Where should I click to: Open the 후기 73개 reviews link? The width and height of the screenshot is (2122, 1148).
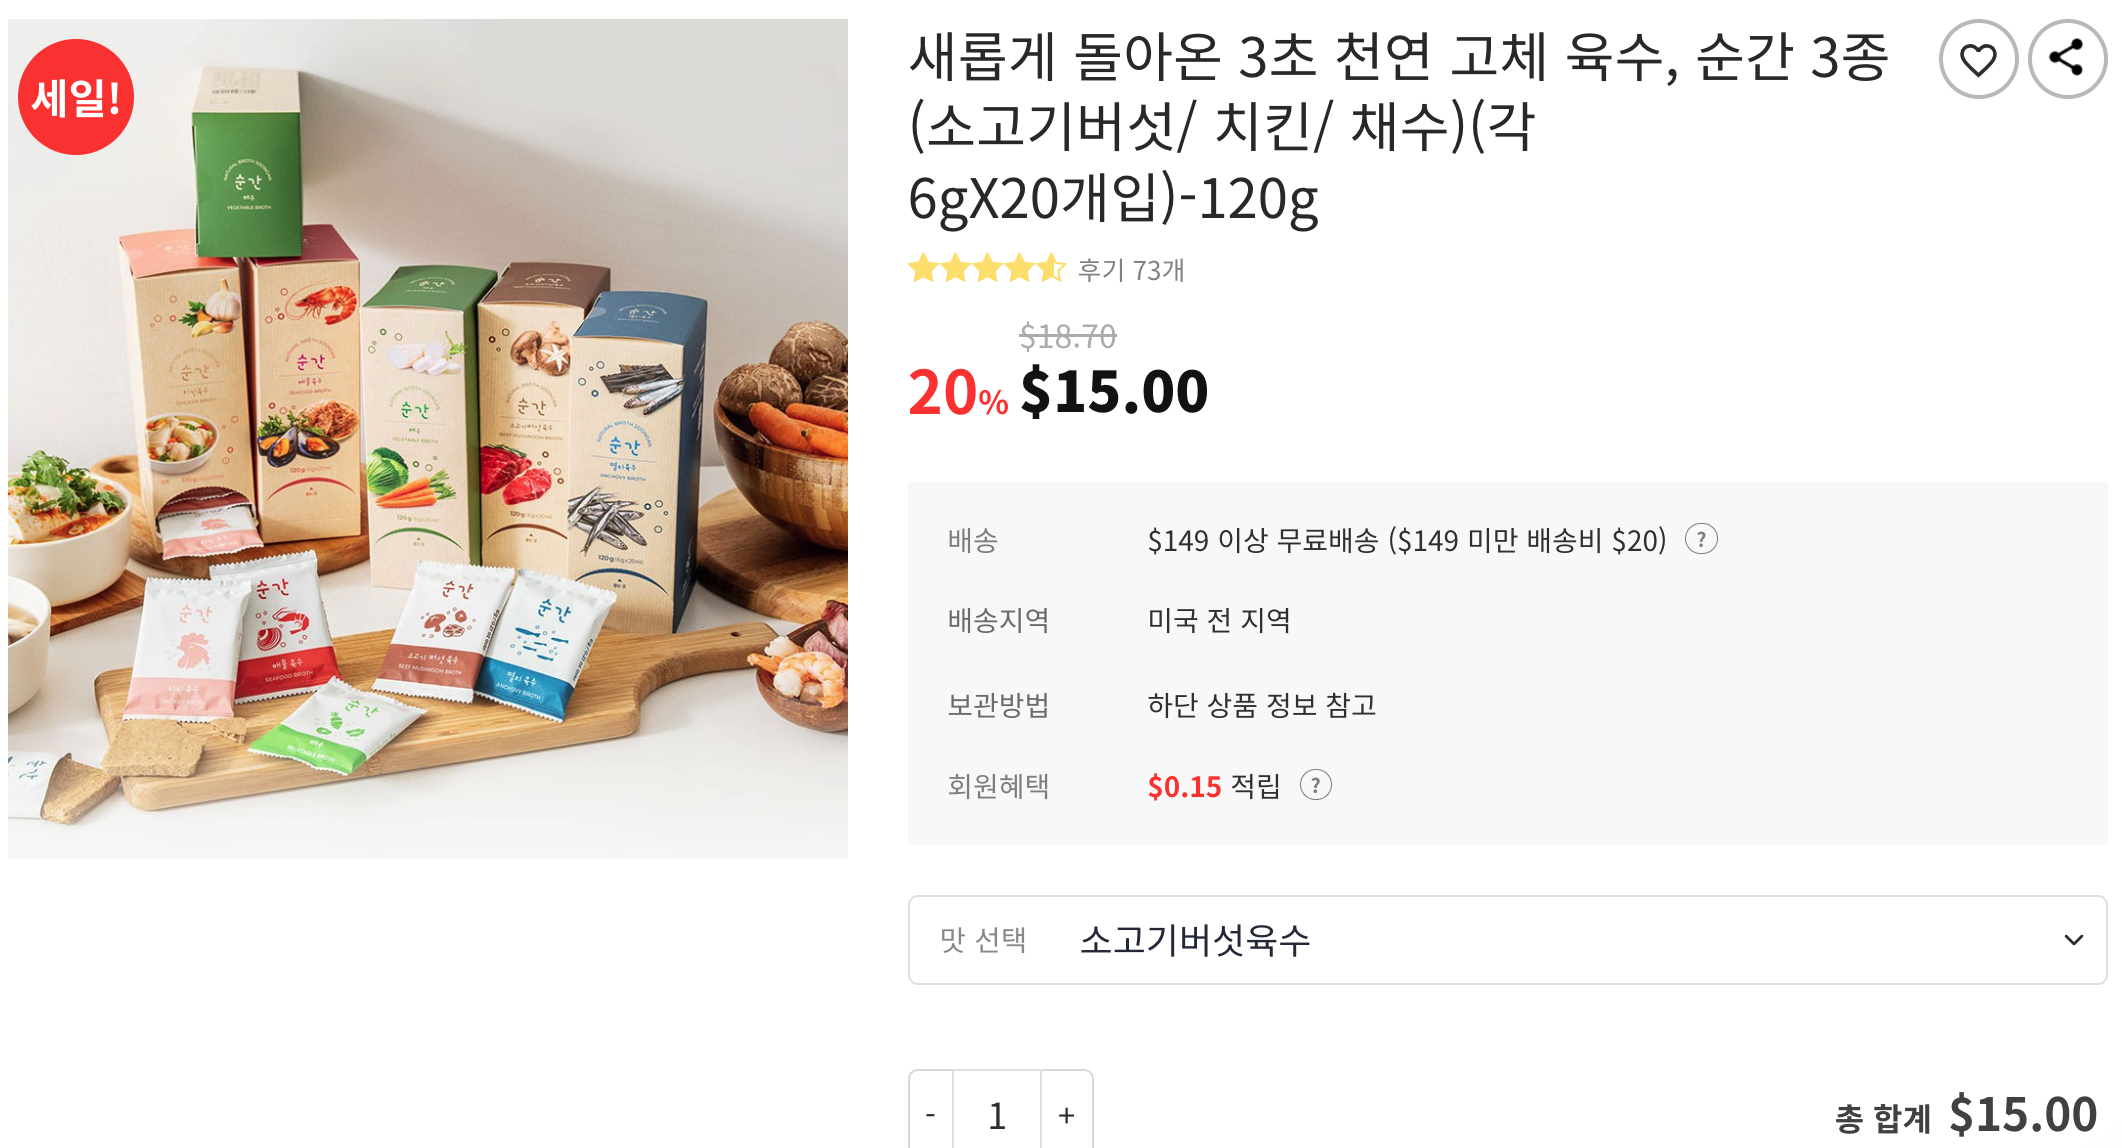click(x=1131, y=270)
